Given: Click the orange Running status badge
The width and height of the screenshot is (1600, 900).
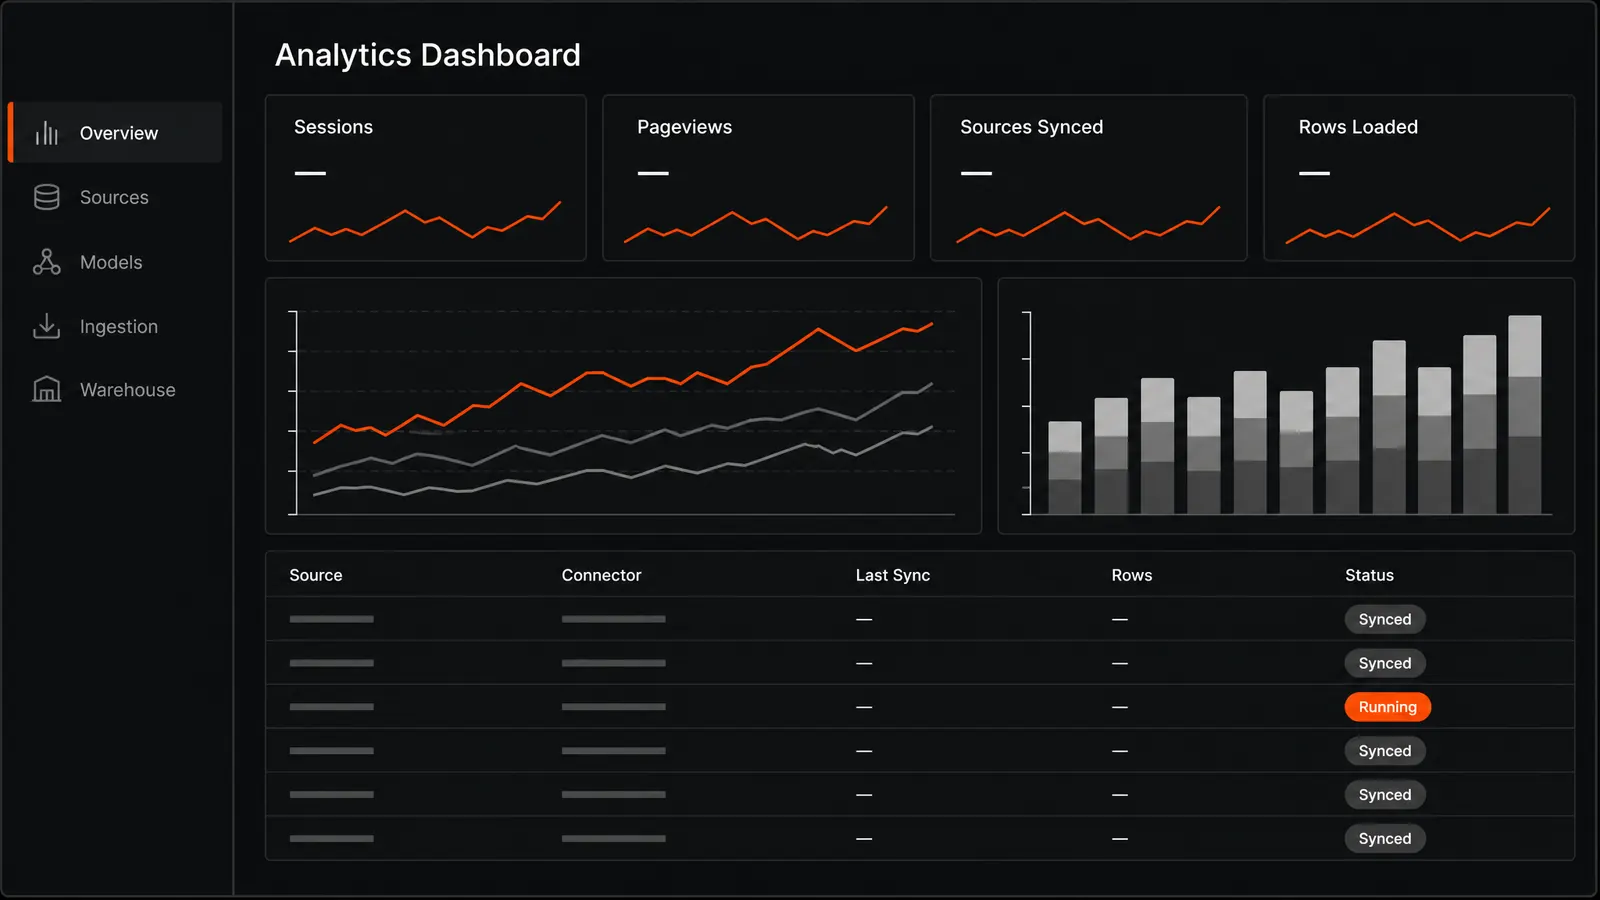Looking at the screenshot, I should tap(1388, 707).
